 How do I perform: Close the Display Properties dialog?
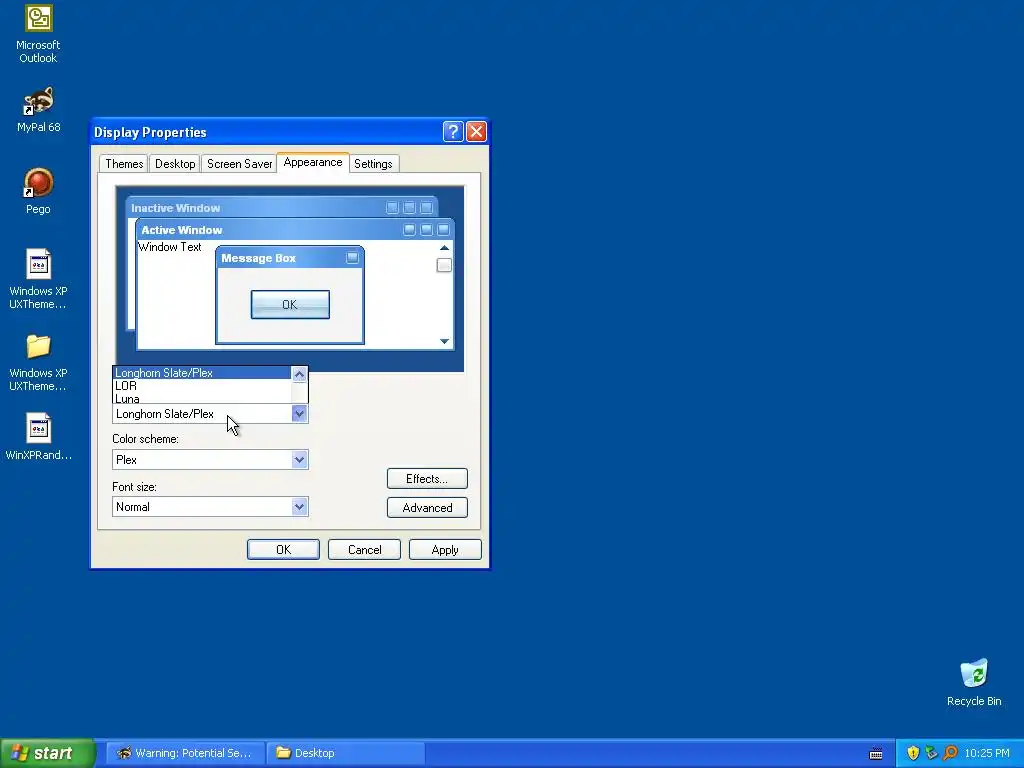coord(476,132)
